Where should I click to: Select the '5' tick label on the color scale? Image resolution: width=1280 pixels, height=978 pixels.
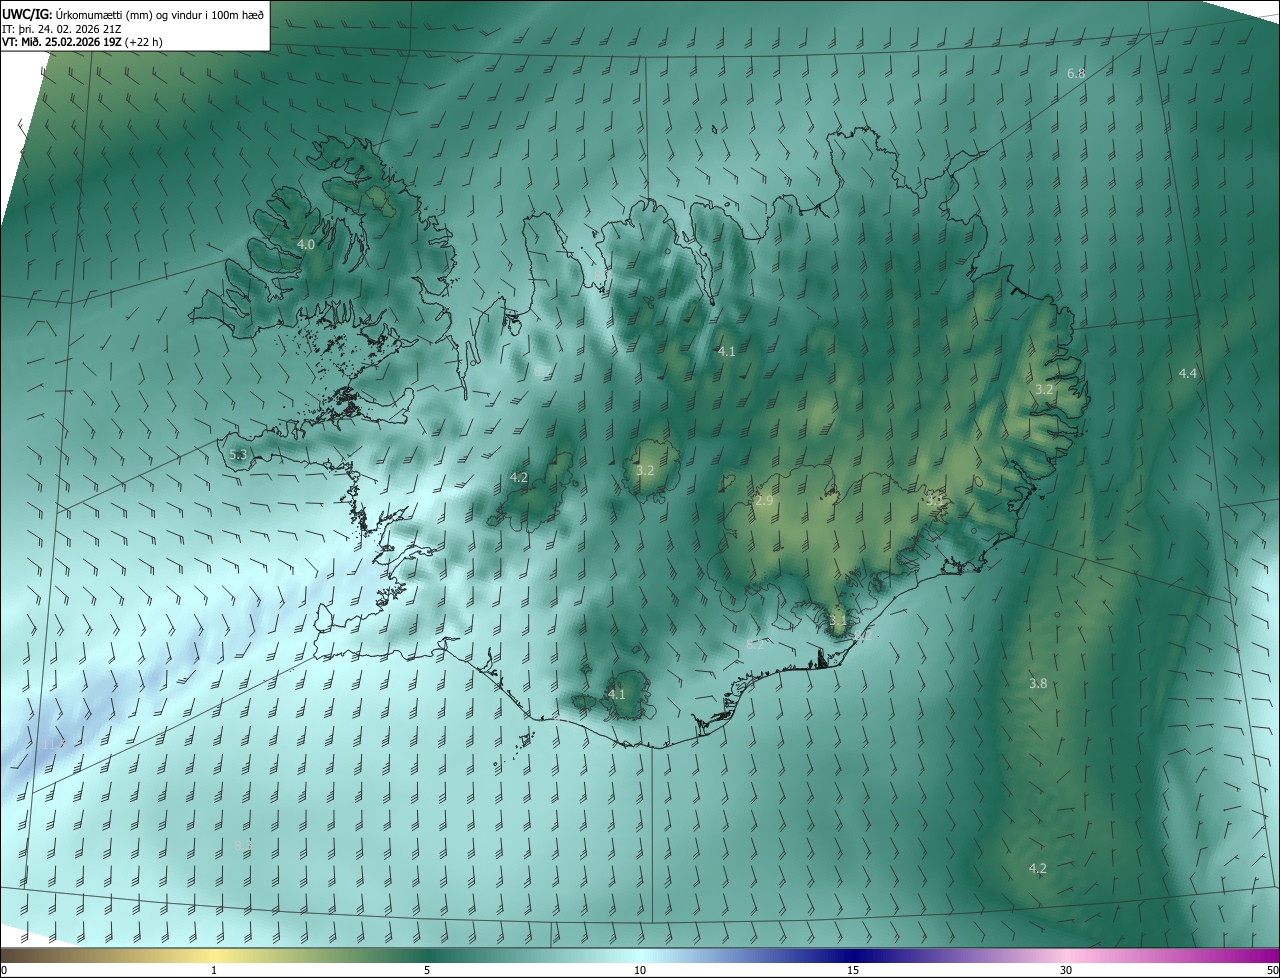427,970
